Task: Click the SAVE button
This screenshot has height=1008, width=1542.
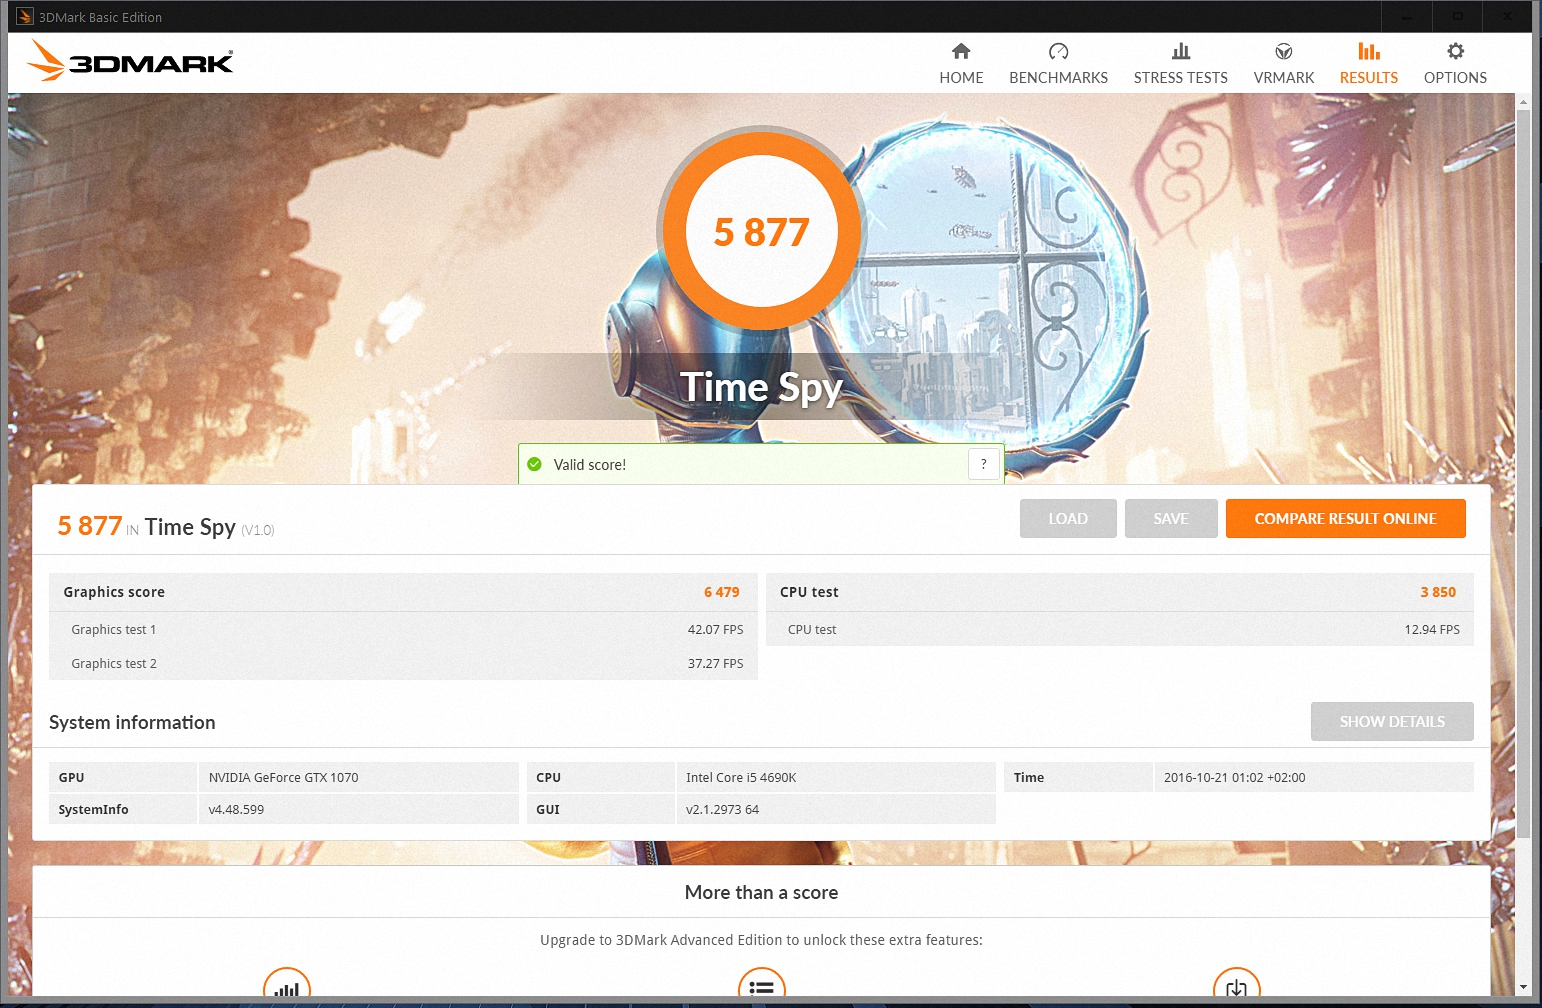Action: point(1171,518)
